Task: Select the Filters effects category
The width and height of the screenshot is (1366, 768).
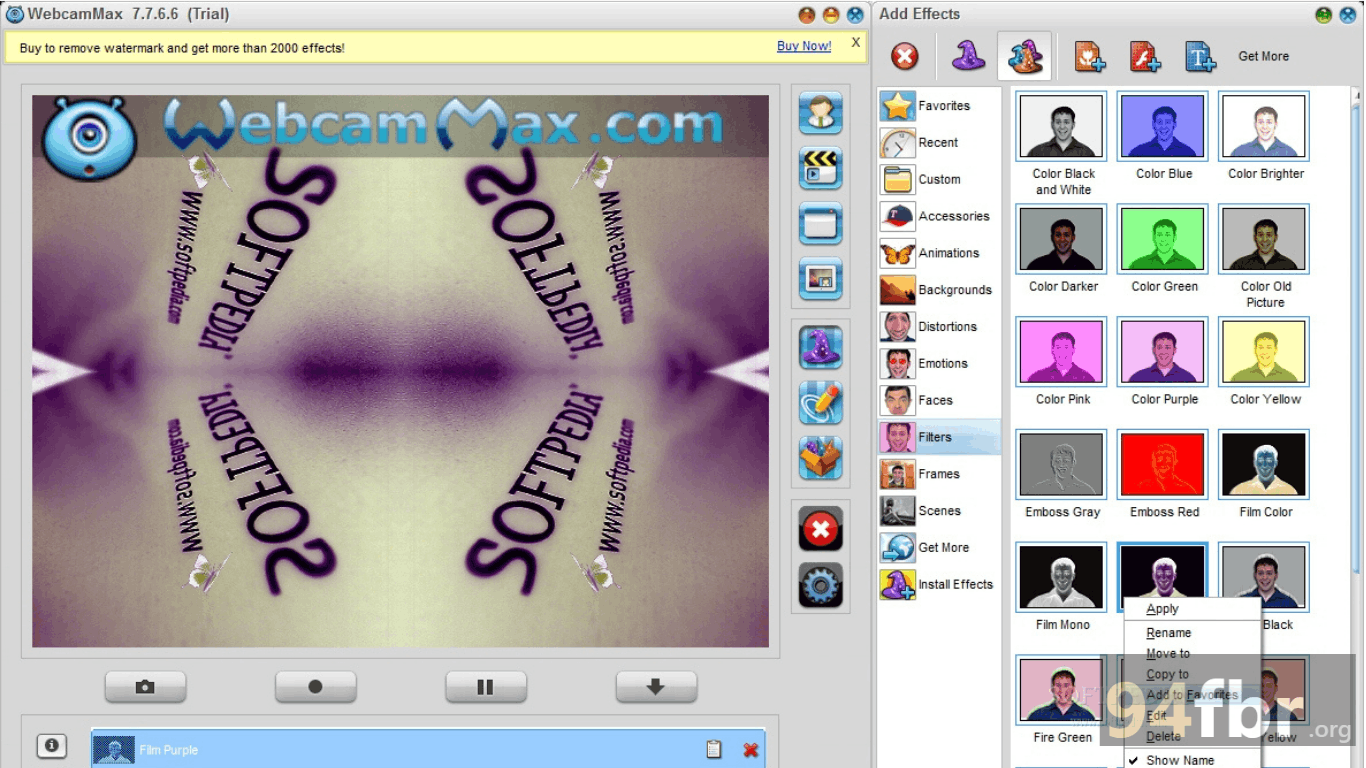Action: click(x=939, y=437)
